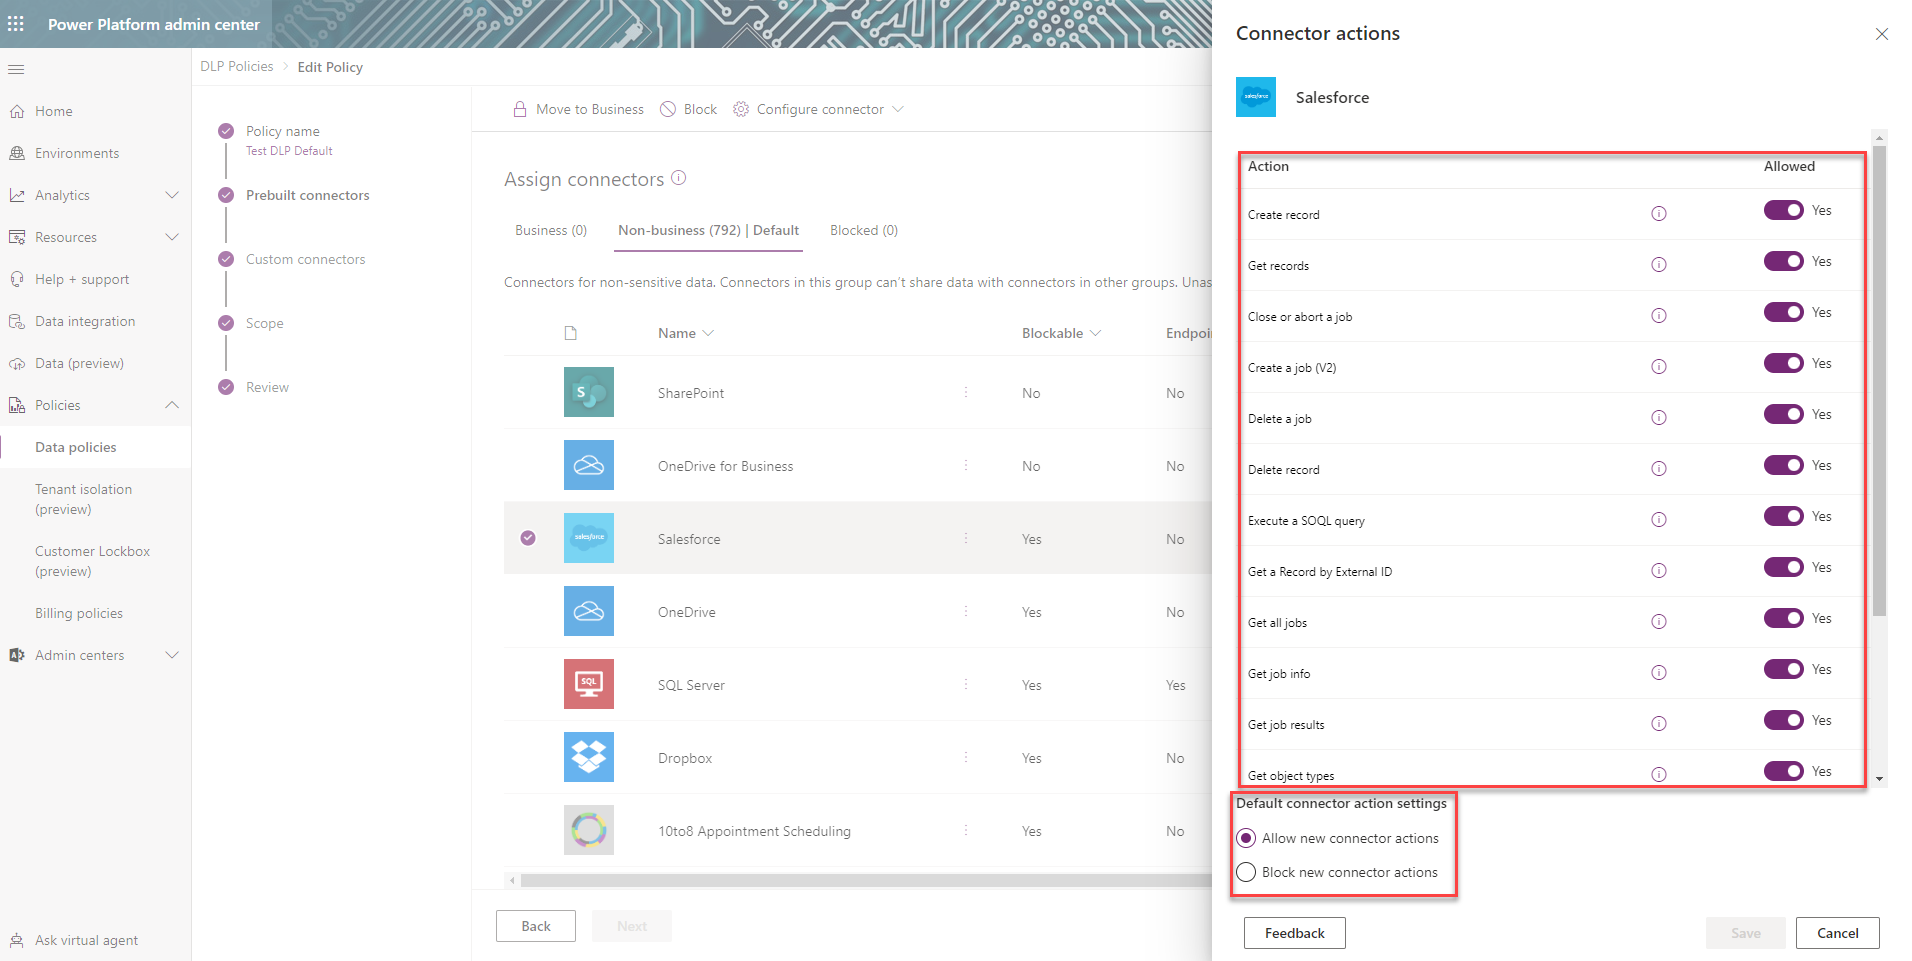1912x961 pixels.
Task: Toggle the Get job info action
Action: click(1784, 669)
